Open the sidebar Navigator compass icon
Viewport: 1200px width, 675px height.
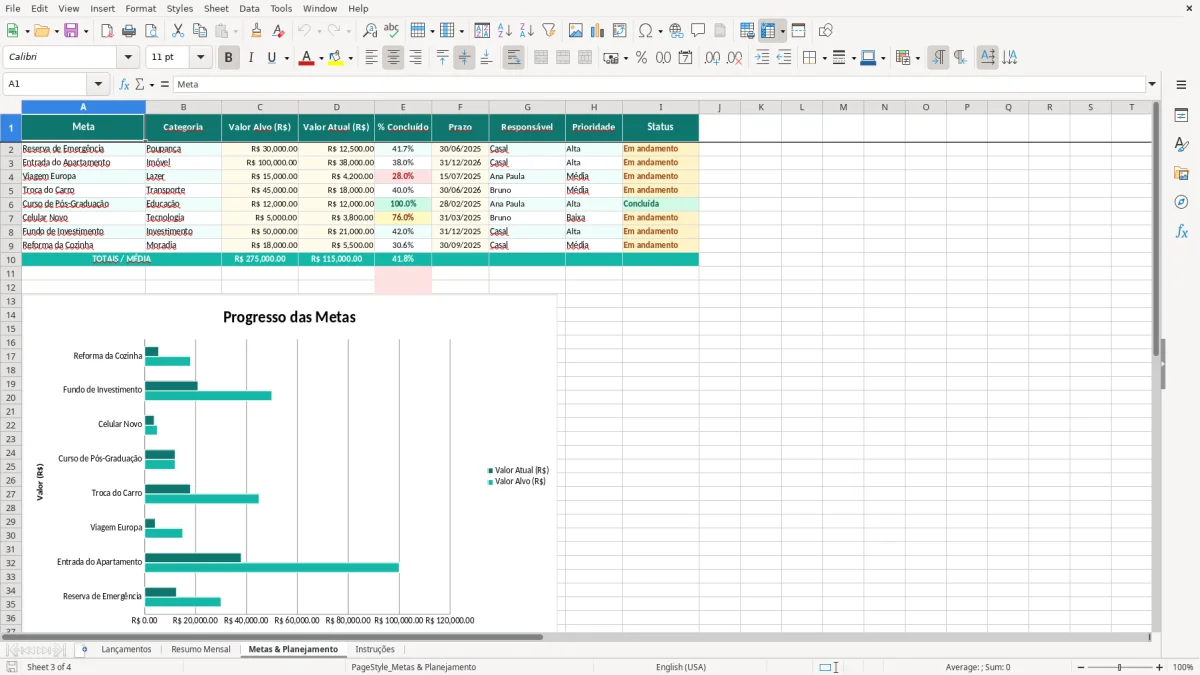pyautogui.click(x=1182, y=202)
